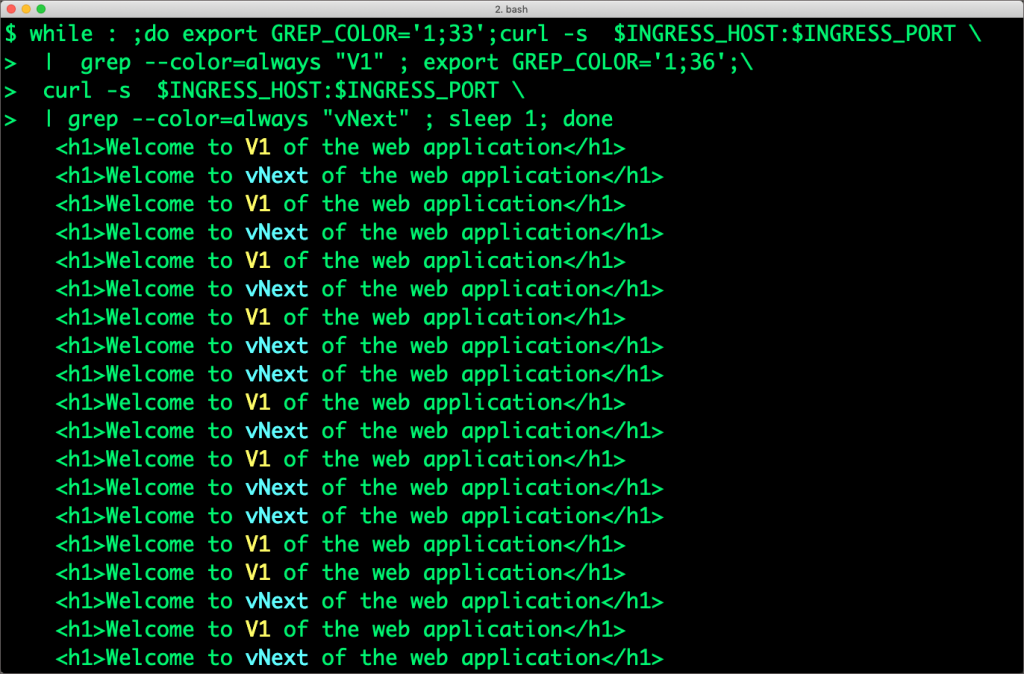Maximize the terminal with green button
Image resolution: width=1024 pixels, height=674 pixels.
coord(41,9)
